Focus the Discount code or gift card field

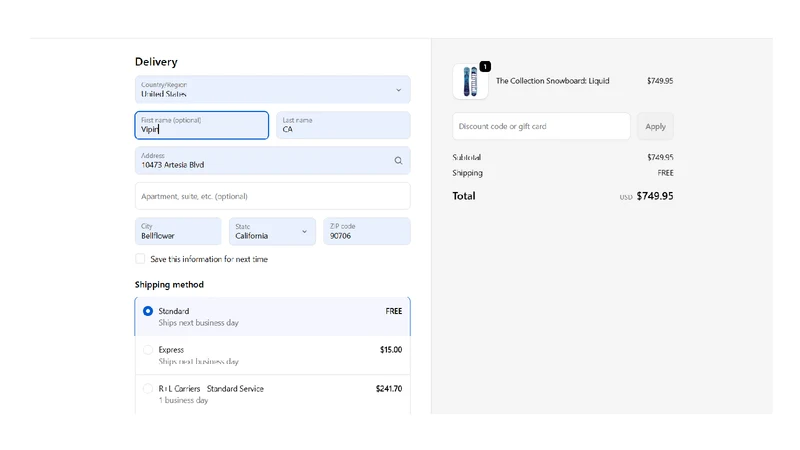pyautogui.click(x=541, y=126)
